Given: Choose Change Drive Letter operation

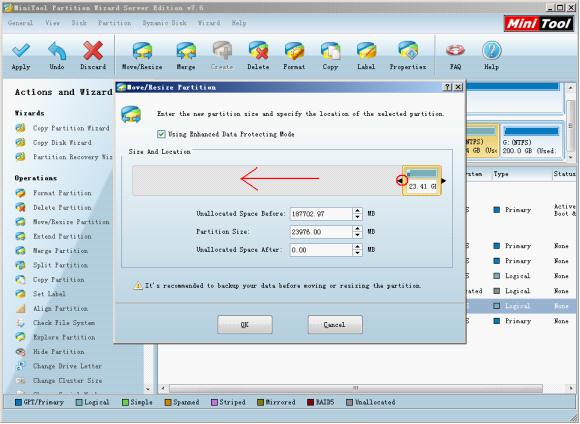Looking at the screenshot, I should (x=59, y=366).
